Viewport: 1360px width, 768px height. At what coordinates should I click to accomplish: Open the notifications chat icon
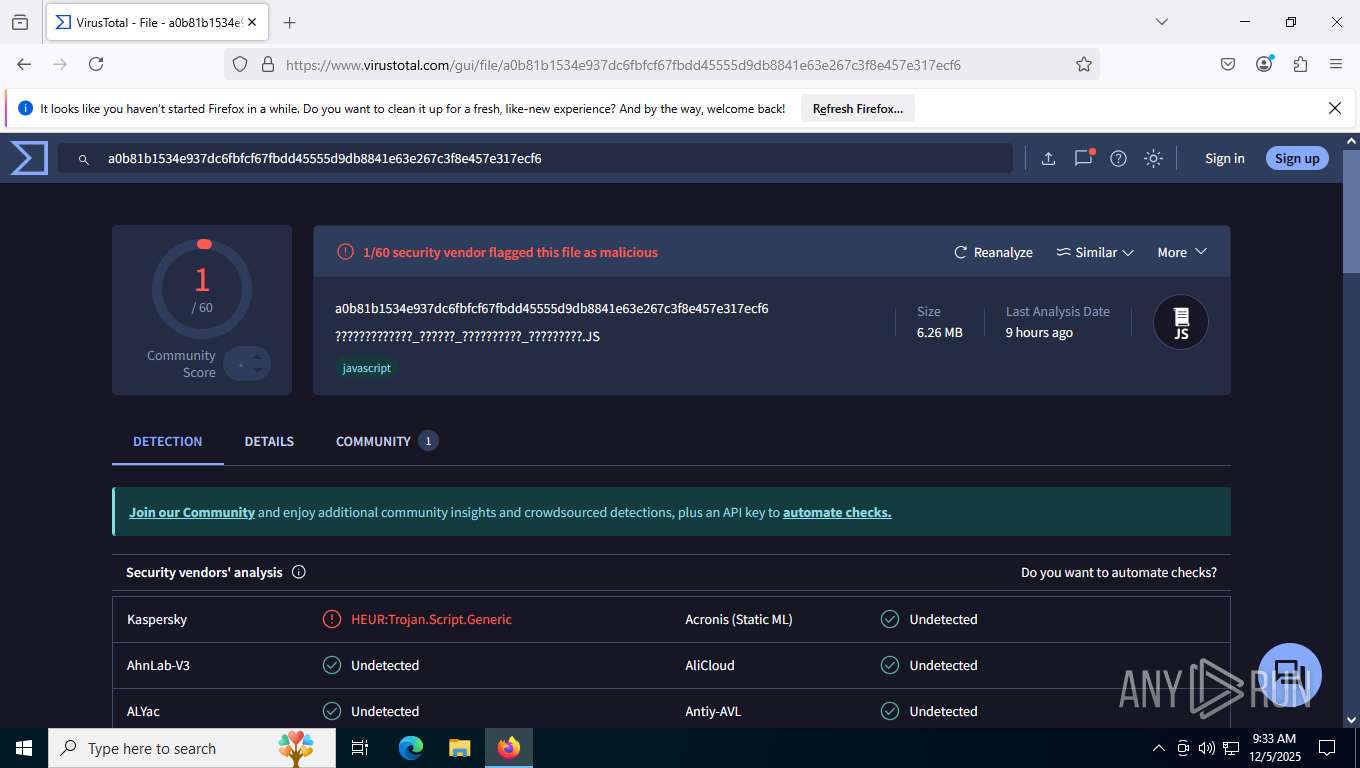pos(1083,158)
